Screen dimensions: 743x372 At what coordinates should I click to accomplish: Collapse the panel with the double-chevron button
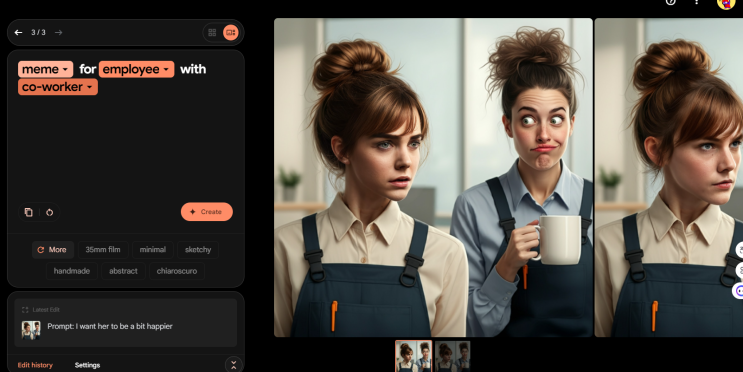tap(234, 365)
